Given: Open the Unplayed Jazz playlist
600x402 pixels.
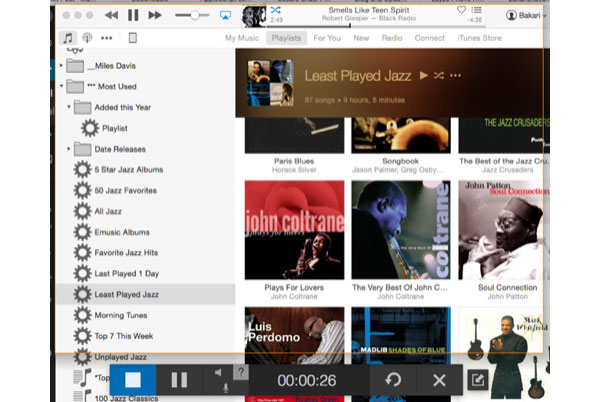Looking at the screenshot, I should click(x=110, y=357).
